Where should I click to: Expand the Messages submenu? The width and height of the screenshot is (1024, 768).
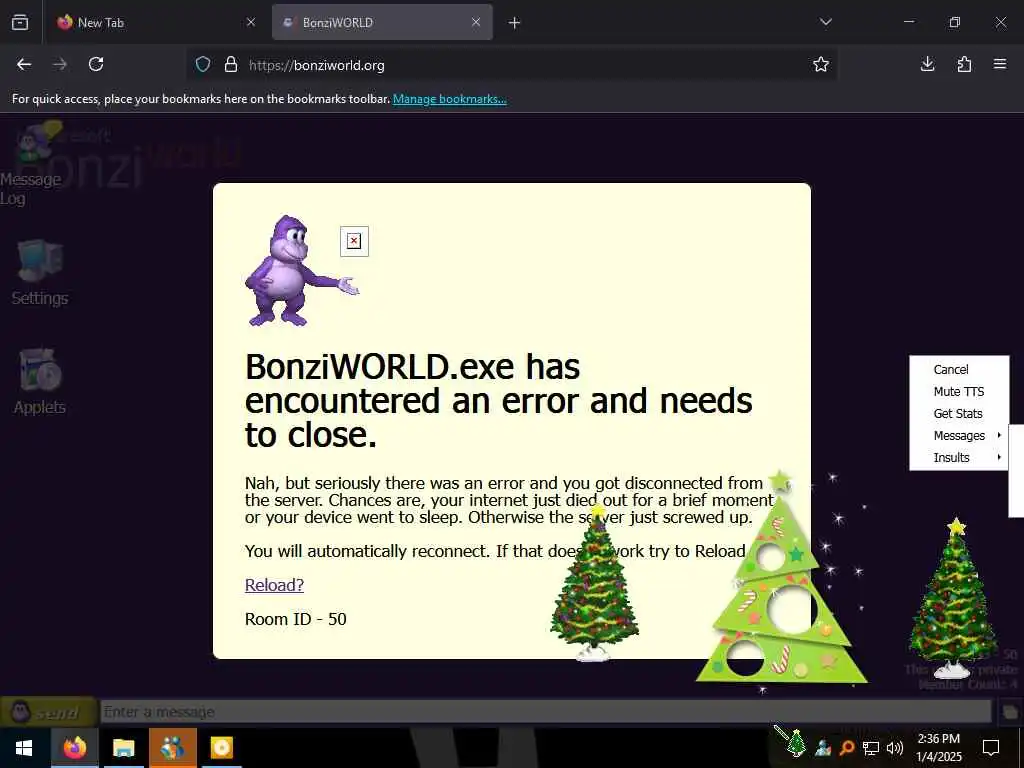coord(959,436)
